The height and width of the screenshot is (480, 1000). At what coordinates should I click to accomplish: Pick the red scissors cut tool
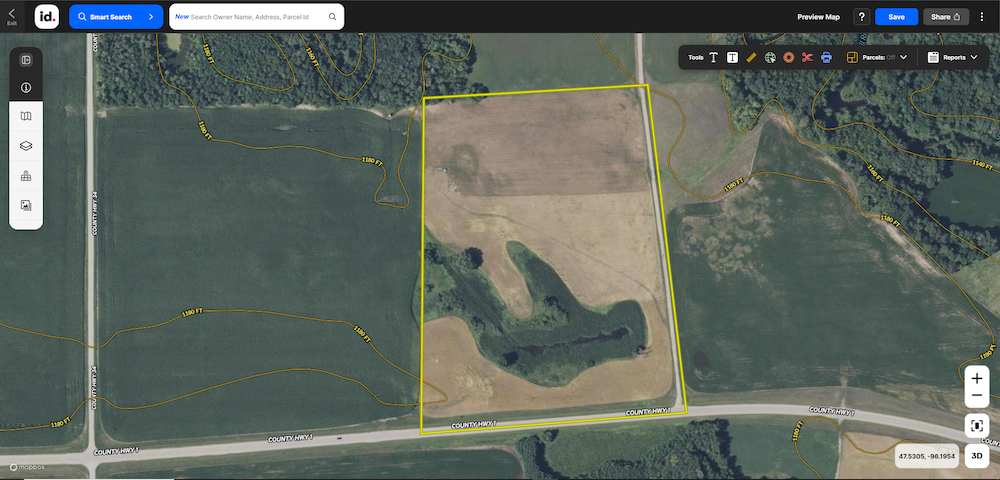click(807, 58)
